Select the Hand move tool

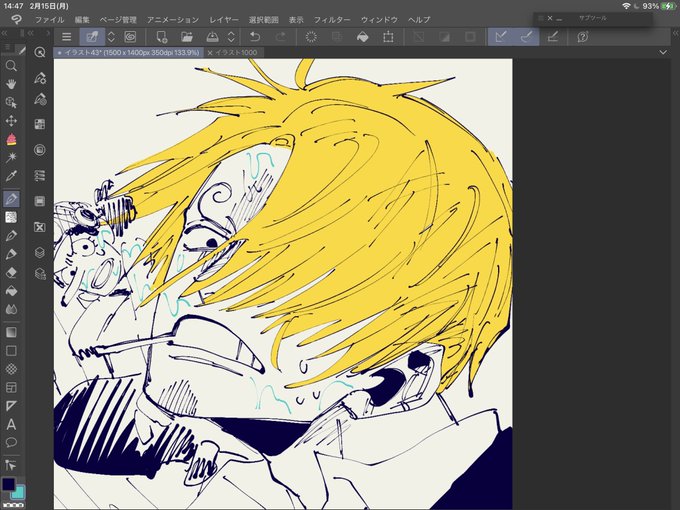coord(11,84)
